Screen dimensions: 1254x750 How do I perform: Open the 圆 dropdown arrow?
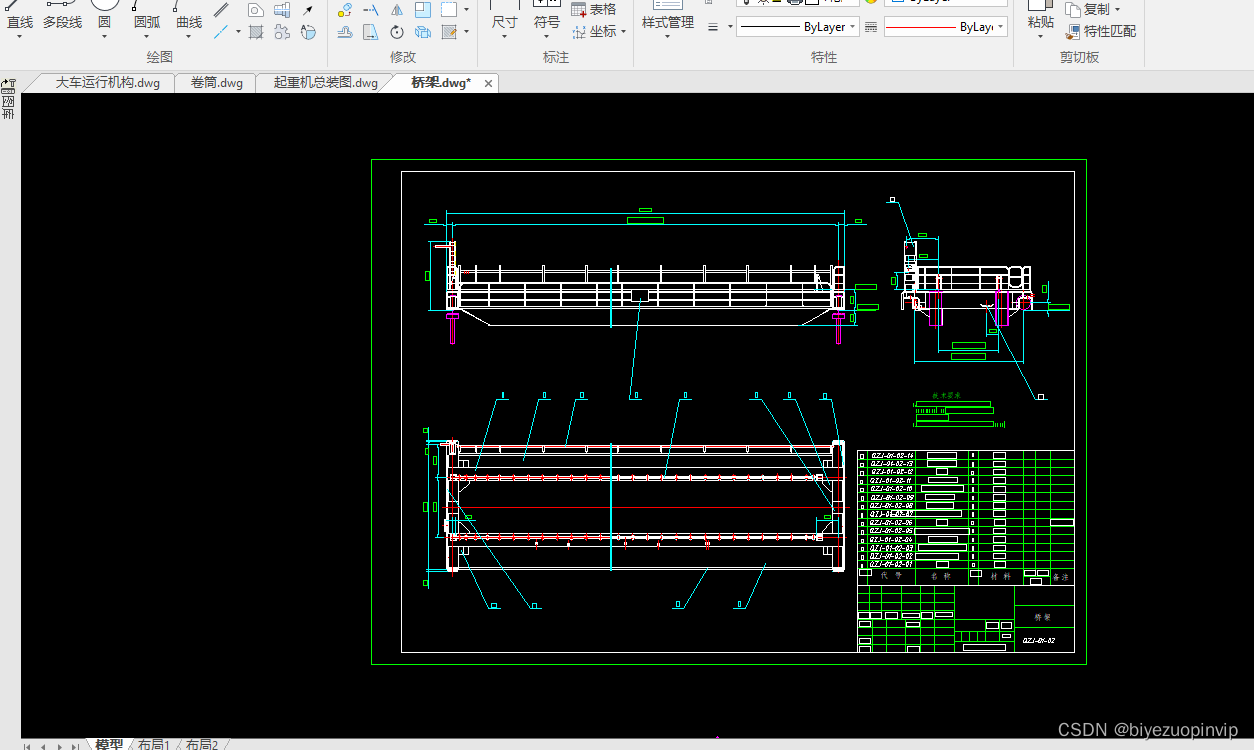105,36
